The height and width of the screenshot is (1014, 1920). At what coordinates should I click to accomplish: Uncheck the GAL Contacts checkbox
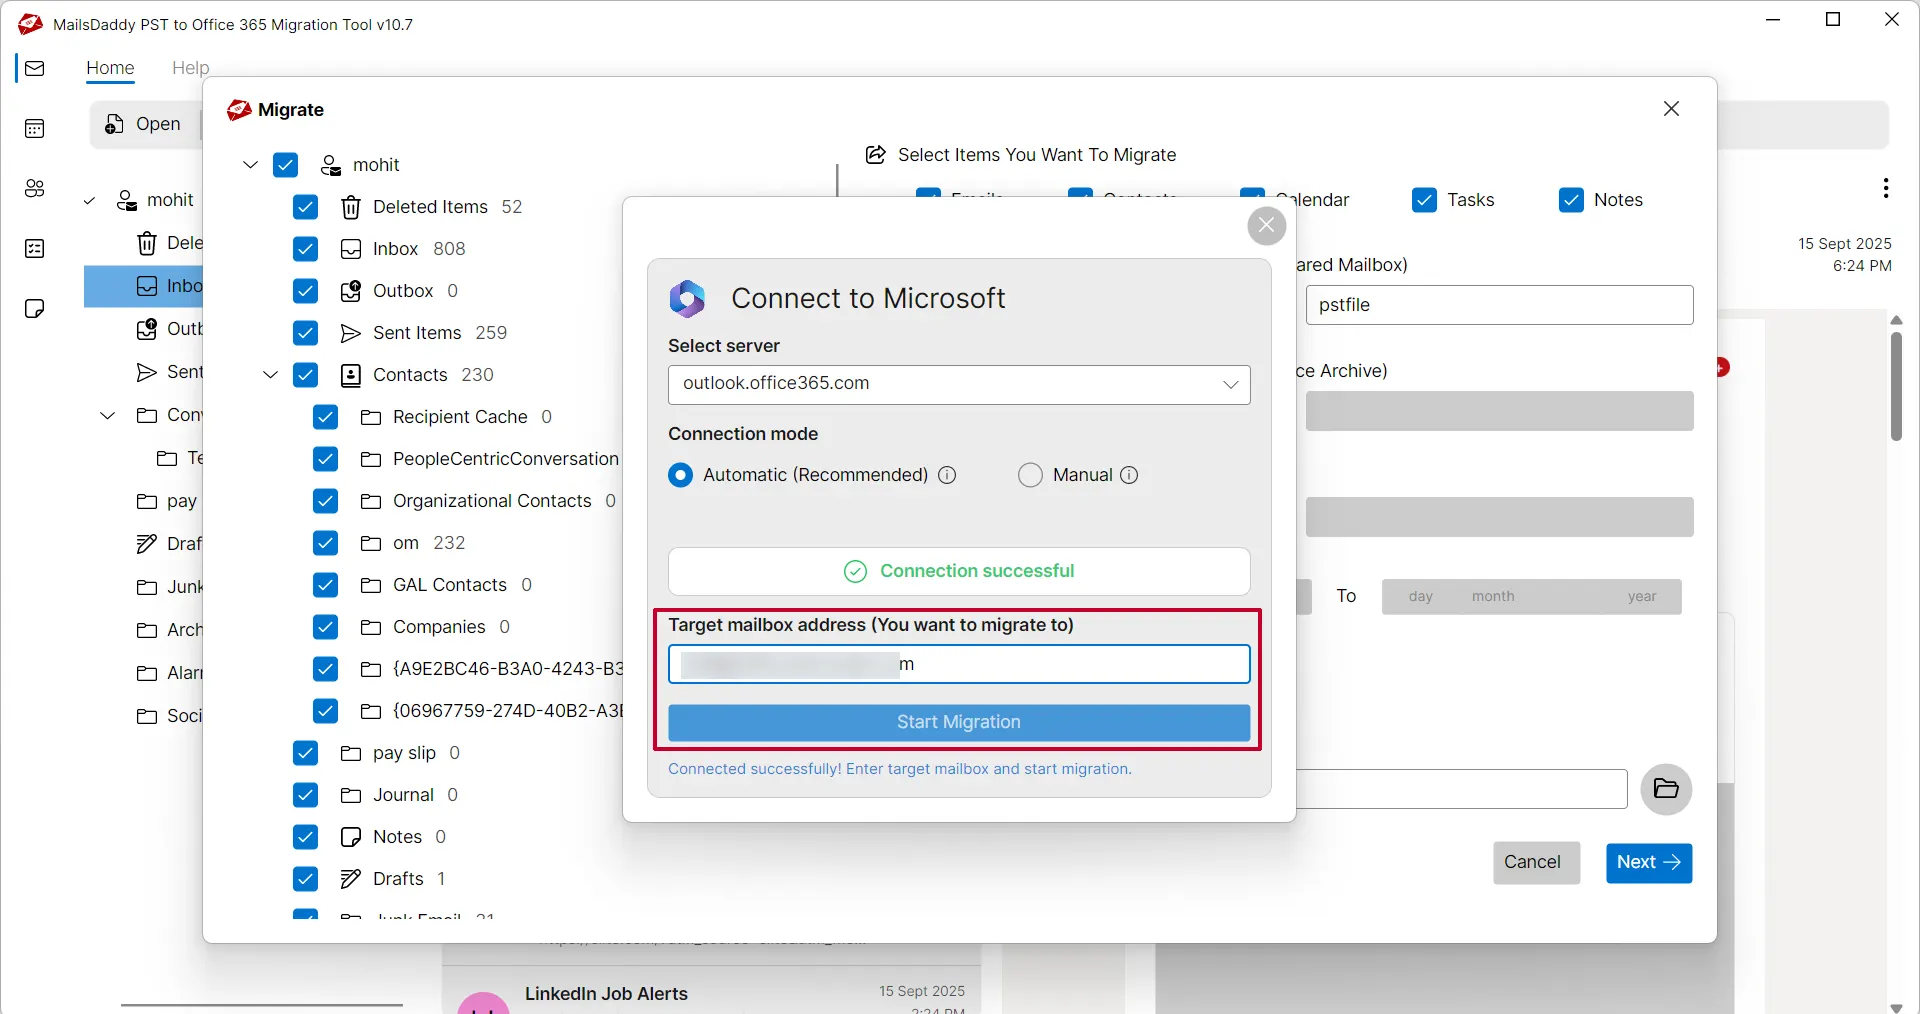click(x=326, y=585)
